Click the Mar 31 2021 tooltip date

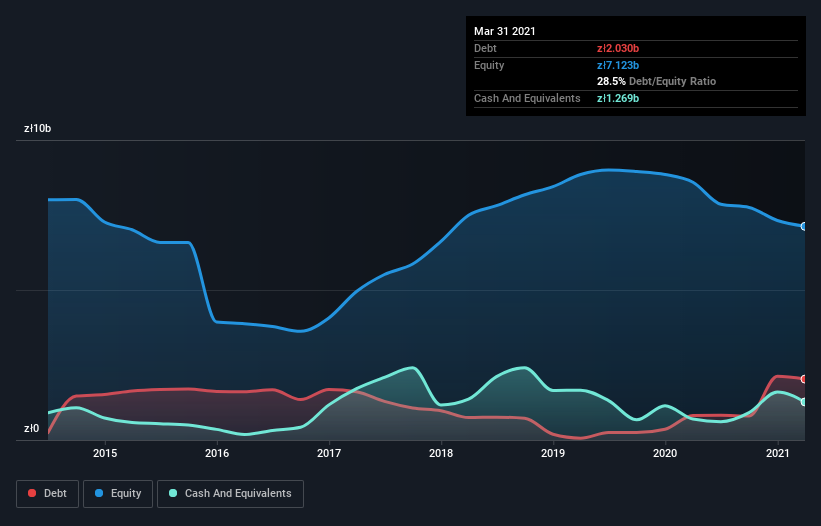tap(505, 31)
